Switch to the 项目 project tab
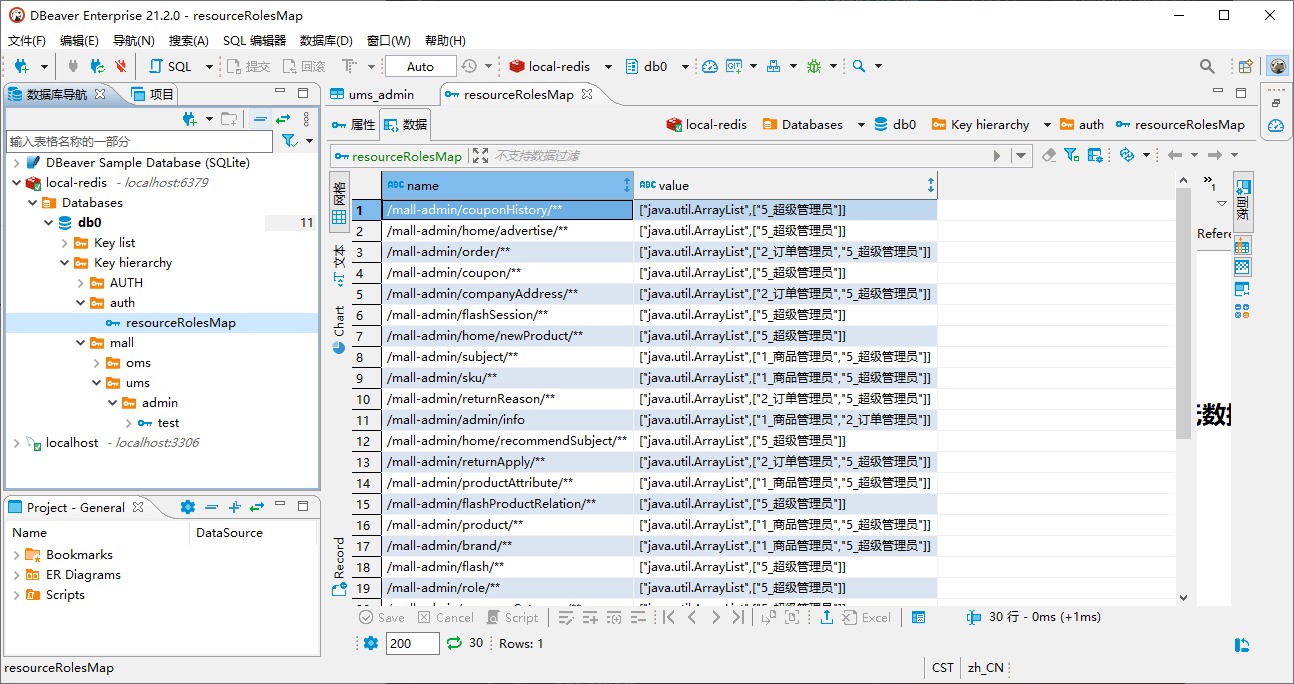The height and width of the screenshot is (684, 1294). 154,94
